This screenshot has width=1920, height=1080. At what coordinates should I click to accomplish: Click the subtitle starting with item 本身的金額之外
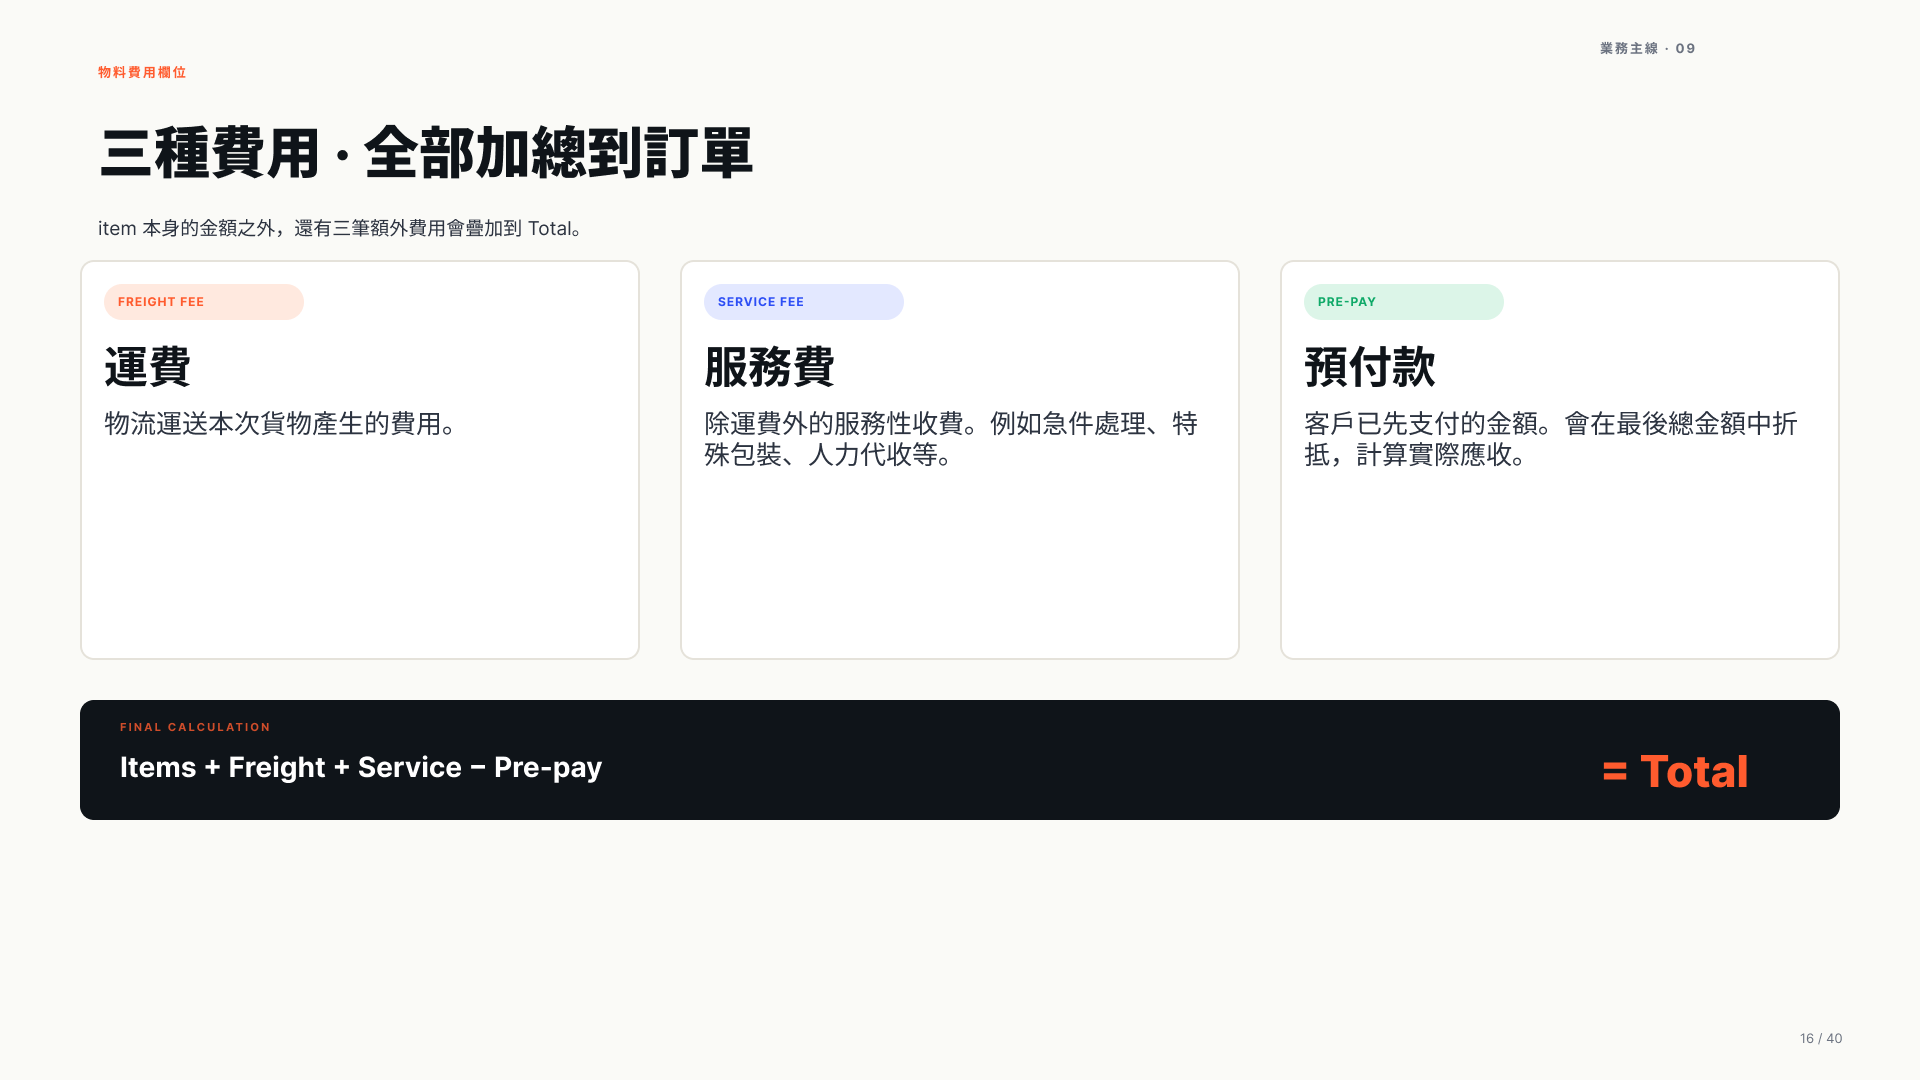point(340,228)
